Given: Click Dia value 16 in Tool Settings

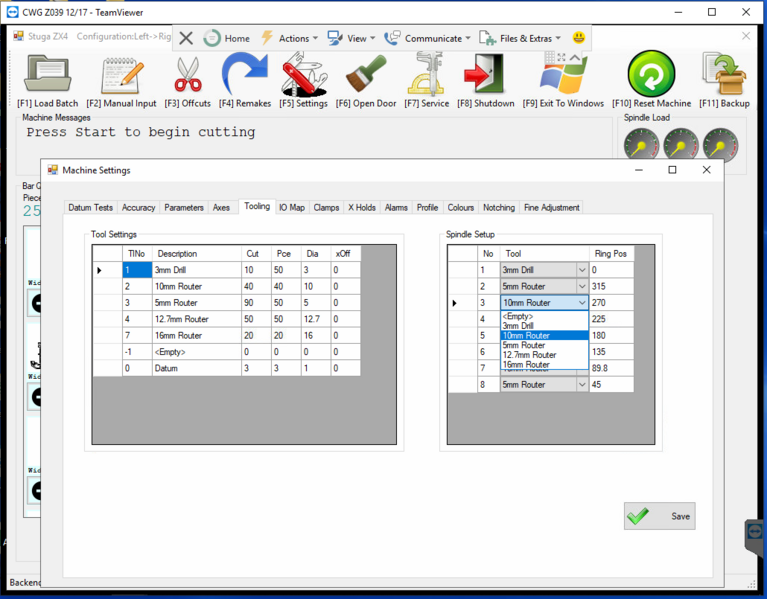Looking at the screenshot, I should click(x=316, y=335).
